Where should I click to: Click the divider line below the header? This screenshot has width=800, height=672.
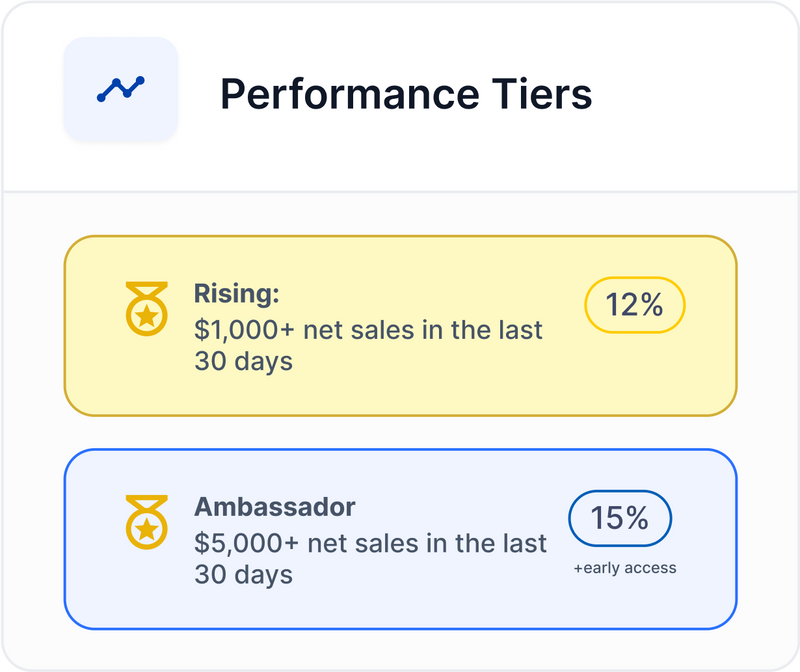400,191
